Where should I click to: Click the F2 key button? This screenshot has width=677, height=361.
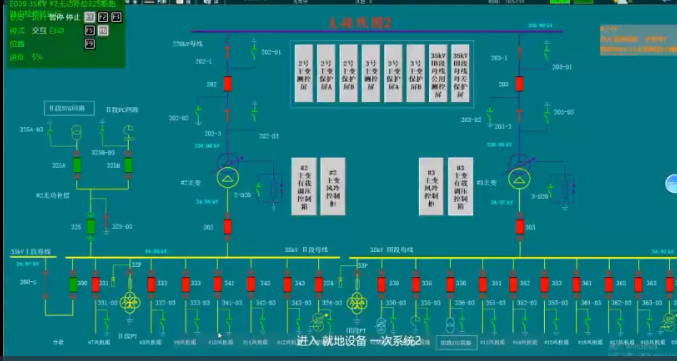[x=103, y=17]
